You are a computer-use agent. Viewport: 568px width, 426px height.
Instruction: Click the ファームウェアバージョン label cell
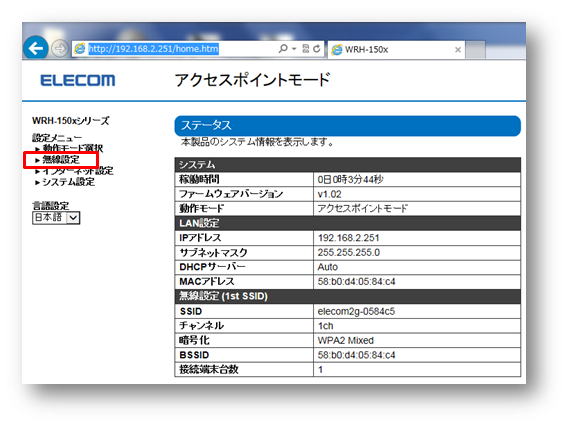[x=244, y=194]
